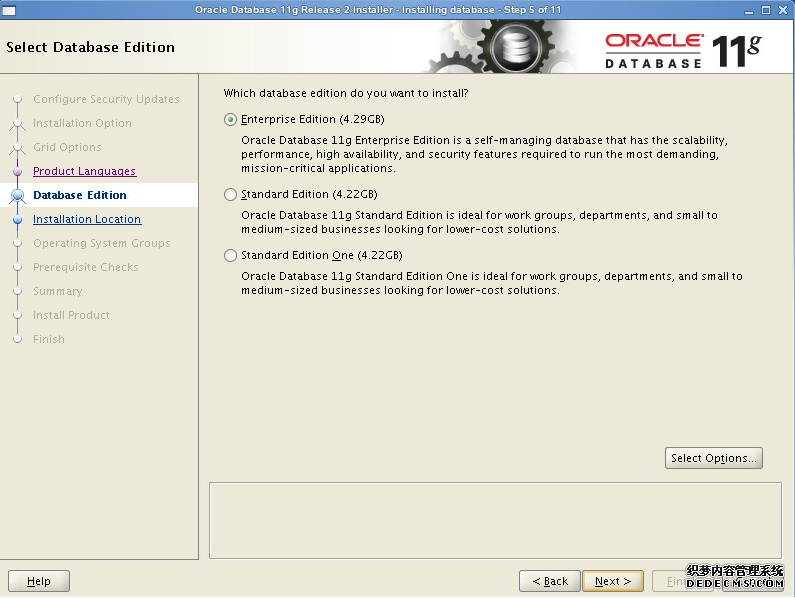Pick Standard Edition One radio button
Viewport: 795px width, 598px height.
(x=231, y=256)
